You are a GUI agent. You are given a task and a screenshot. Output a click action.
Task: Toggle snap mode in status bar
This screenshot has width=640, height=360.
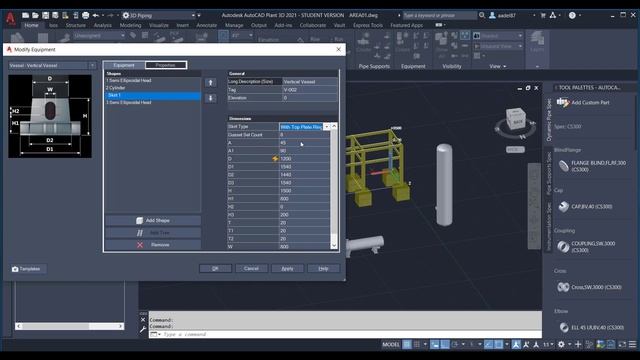coord(417,344)
